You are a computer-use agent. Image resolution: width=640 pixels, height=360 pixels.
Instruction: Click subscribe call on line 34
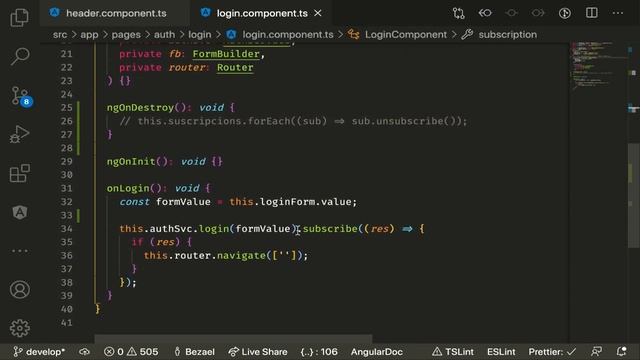pyautogui.click(x=330, y=229)
